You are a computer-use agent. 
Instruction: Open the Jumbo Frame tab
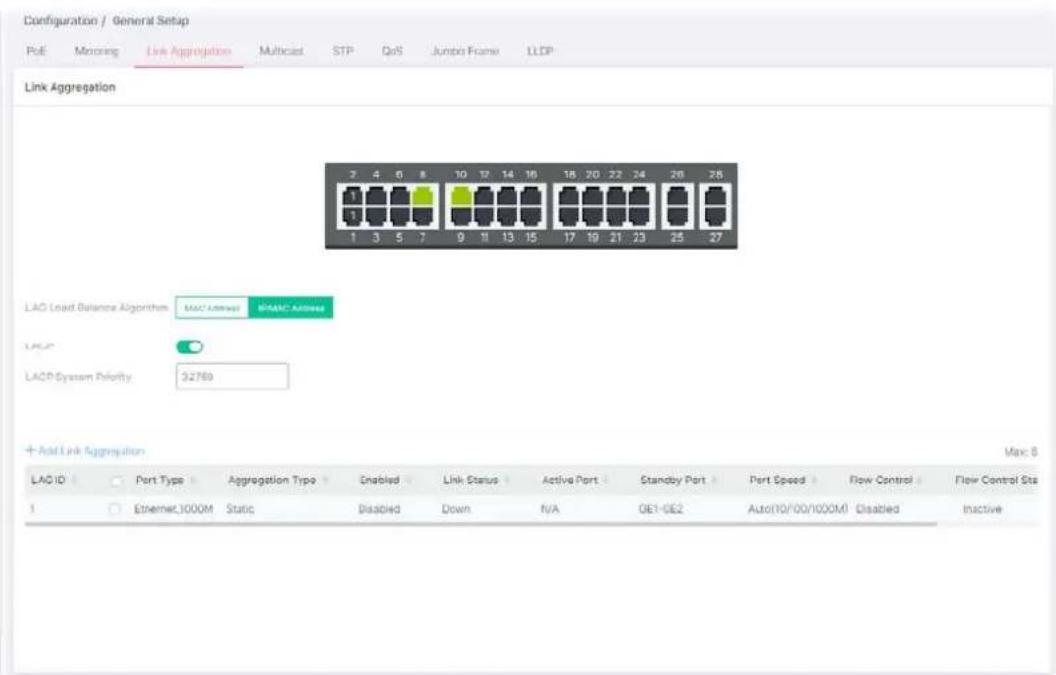[465, 51]
